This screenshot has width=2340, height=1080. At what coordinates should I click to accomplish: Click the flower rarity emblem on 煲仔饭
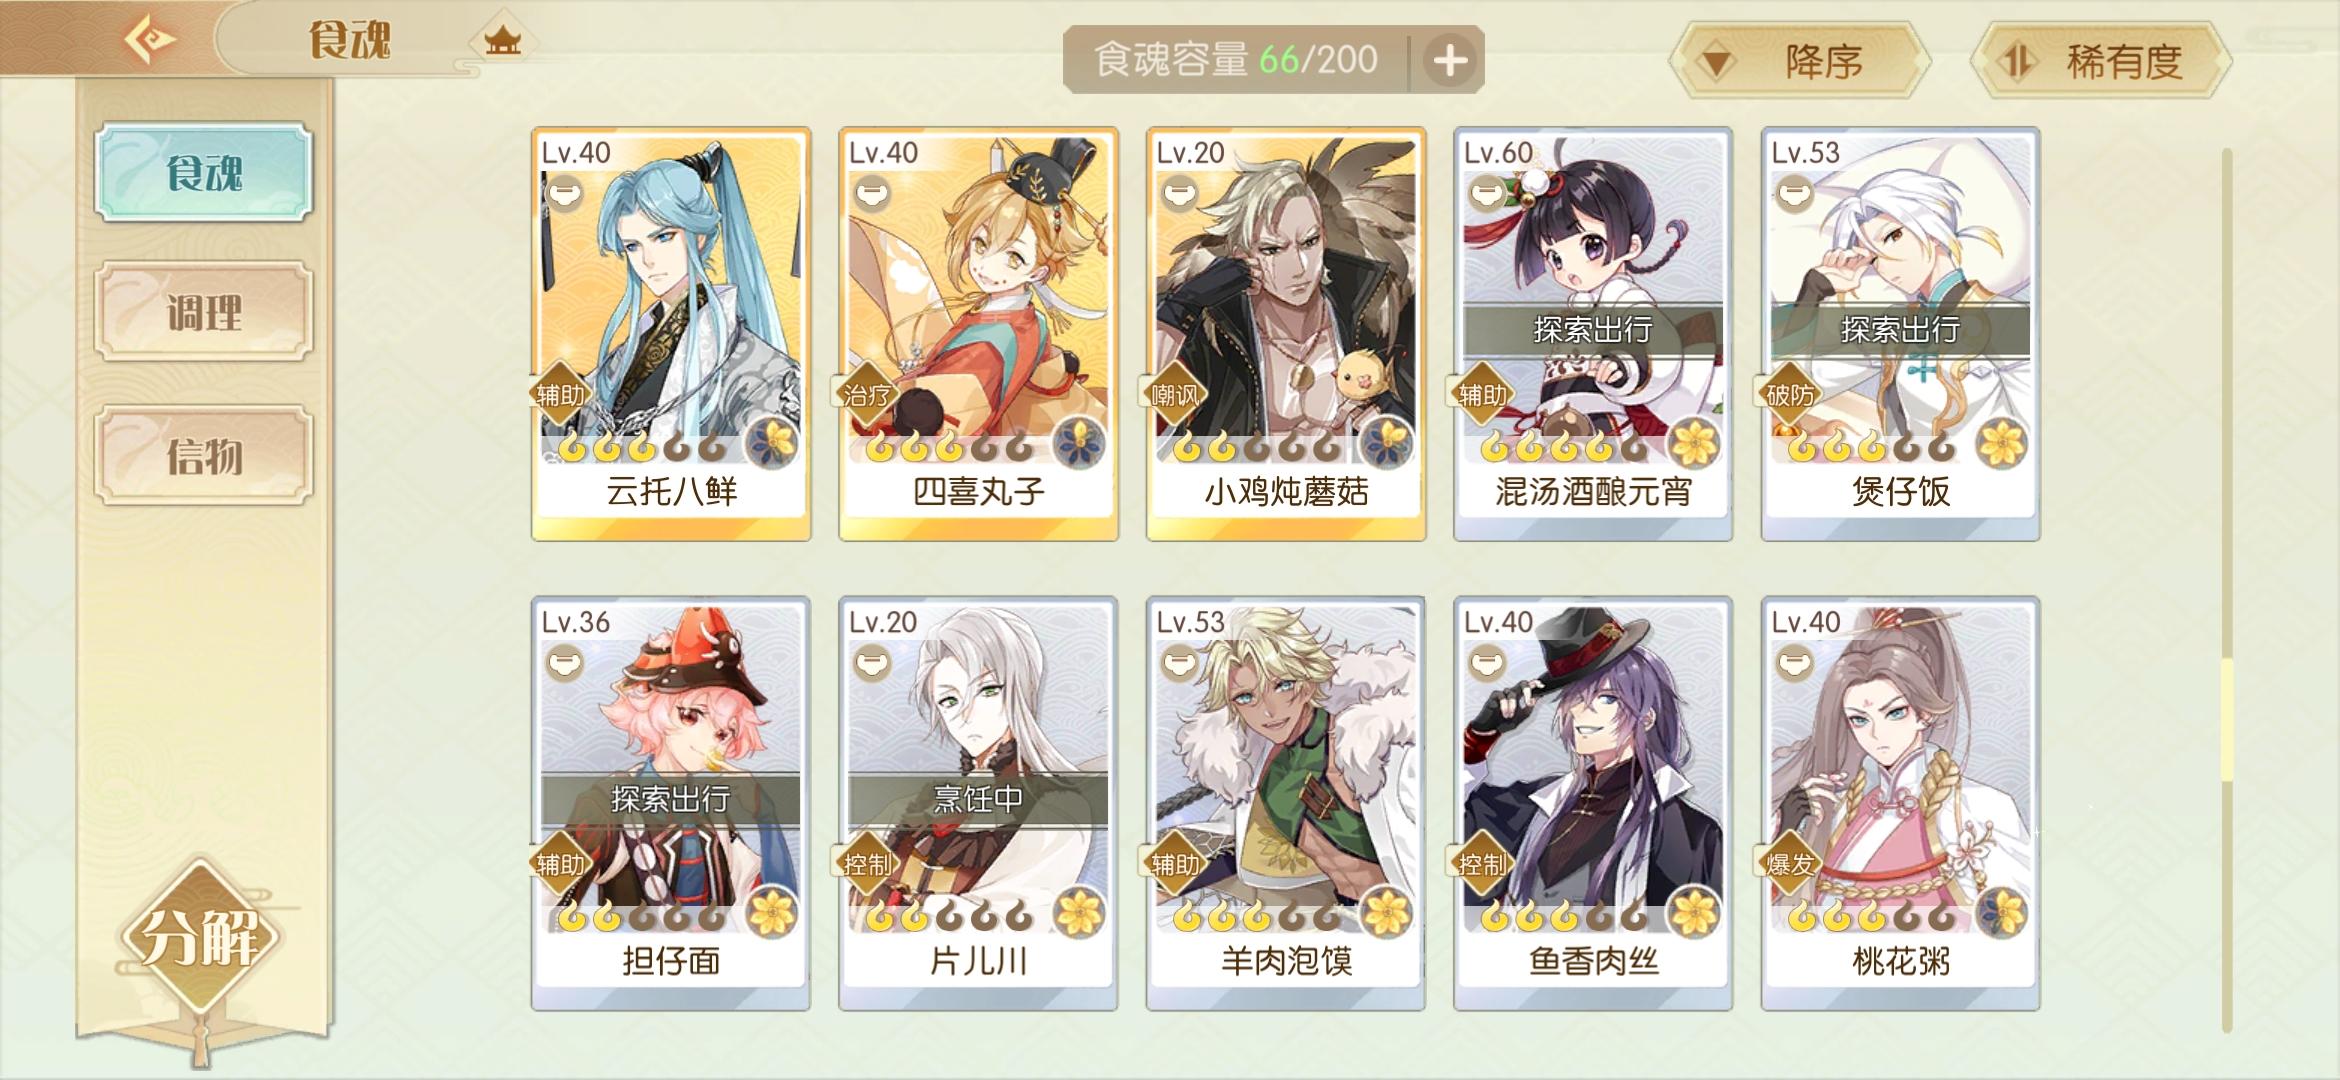click(2001, 443)
